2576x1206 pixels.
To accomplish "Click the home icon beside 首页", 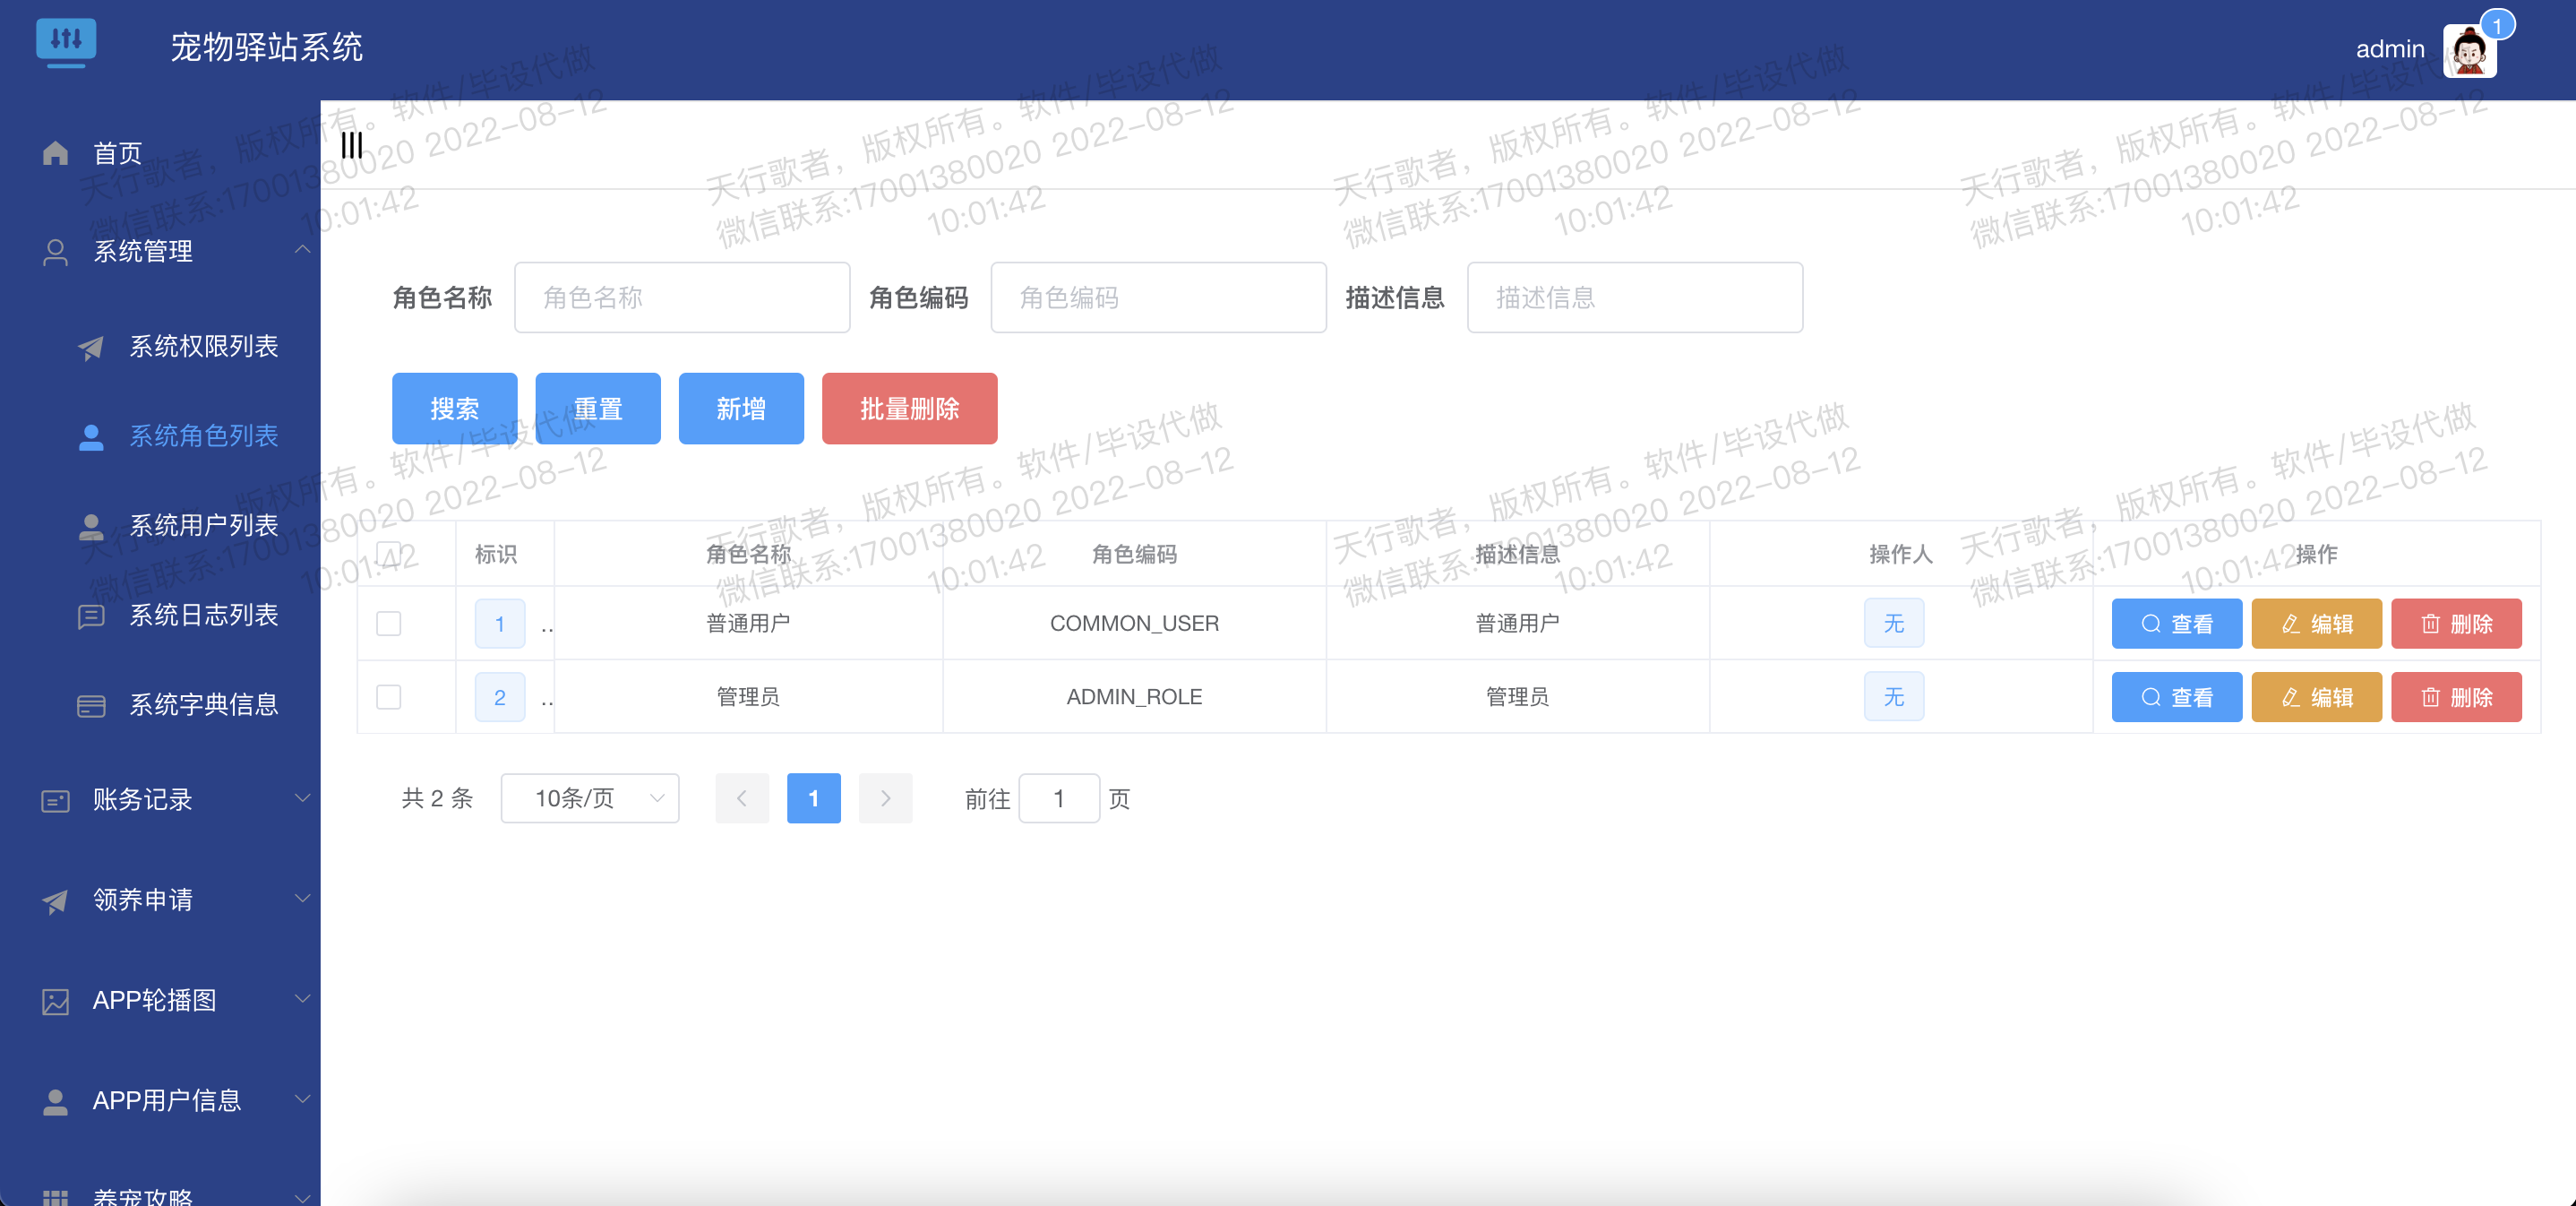I will [x=55, y=152].
